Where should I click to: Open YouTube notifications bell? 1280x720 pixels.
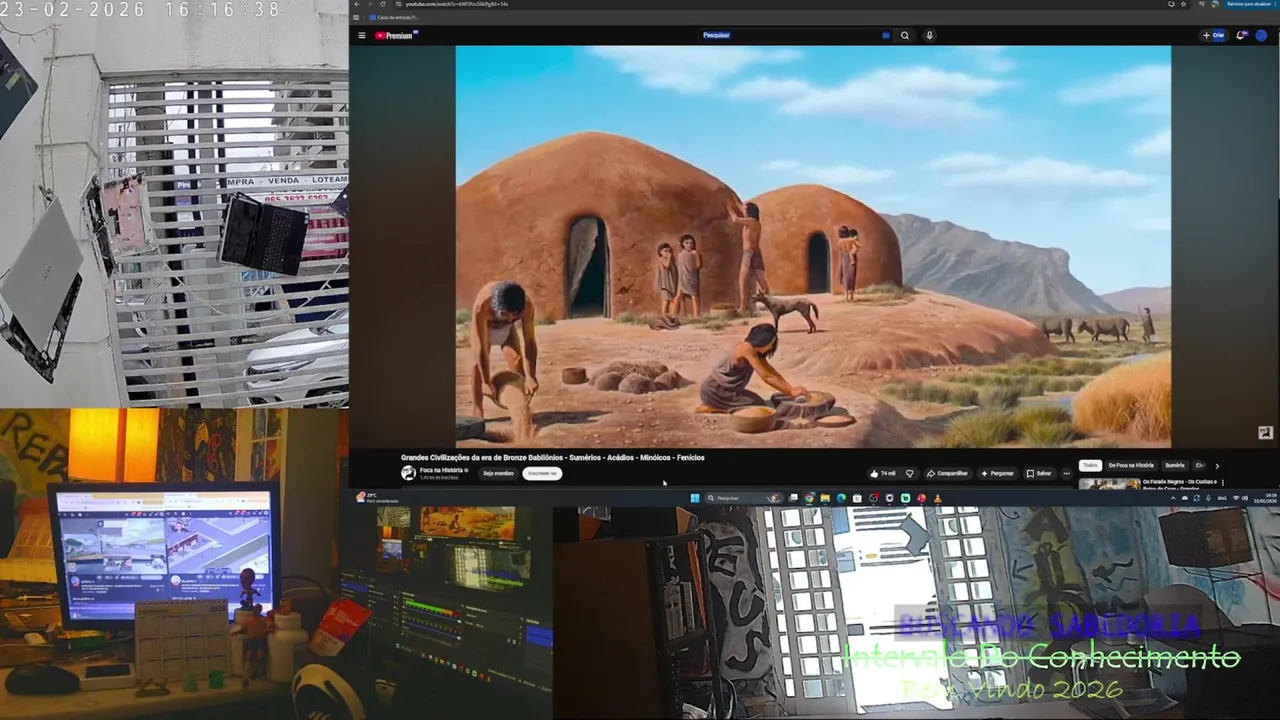[1241, 35]
